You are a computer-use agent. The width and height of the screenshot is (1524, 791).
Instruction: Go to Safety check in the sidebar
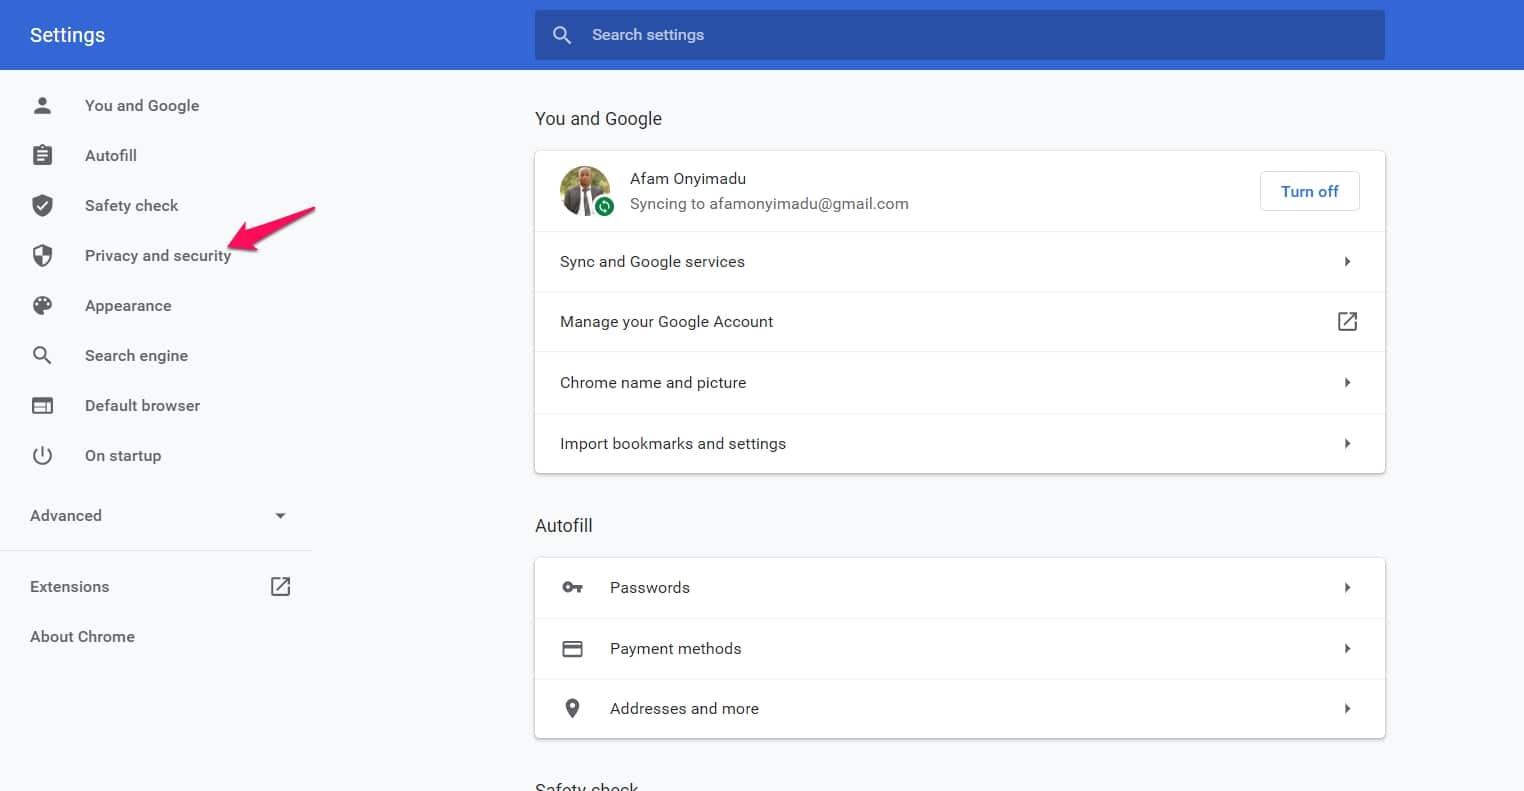pos(131,205)
